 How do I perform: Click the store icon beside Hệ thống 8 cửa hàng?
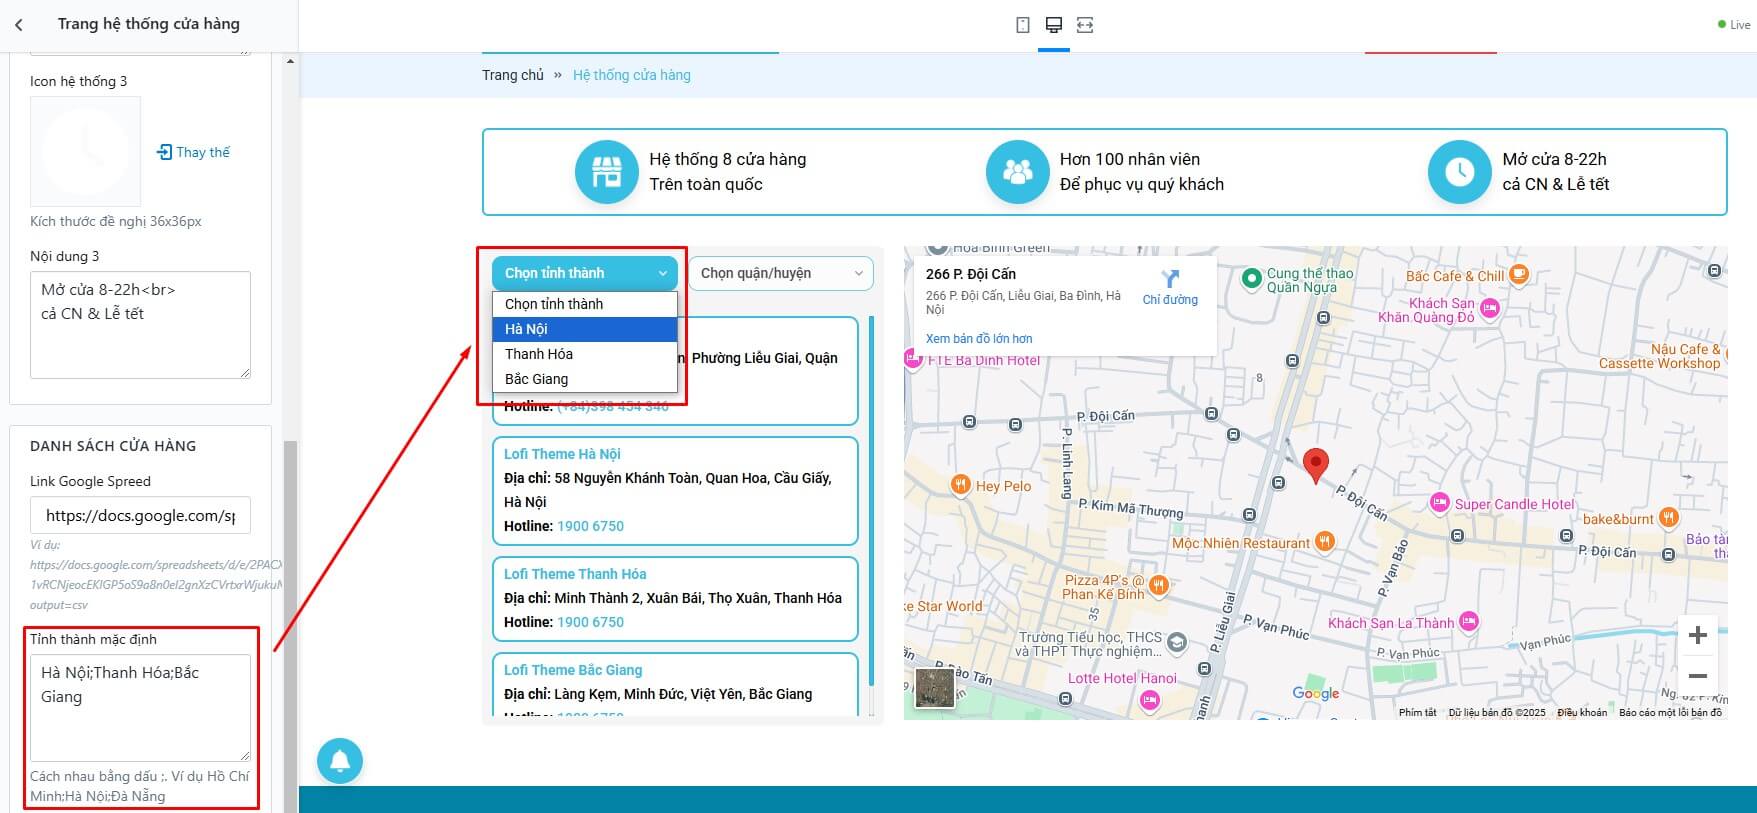[x=606, y=172]
